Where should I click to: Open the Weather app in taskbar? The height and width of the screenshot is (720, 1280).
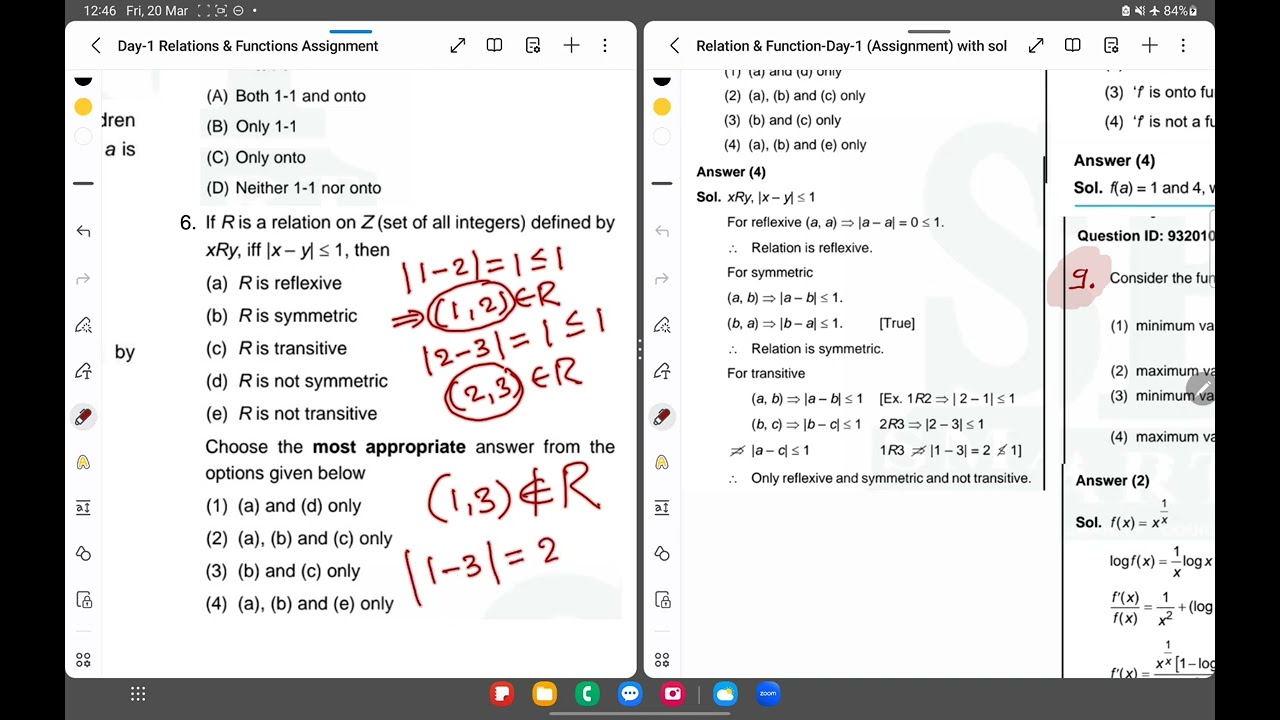[x=726, y=693]
